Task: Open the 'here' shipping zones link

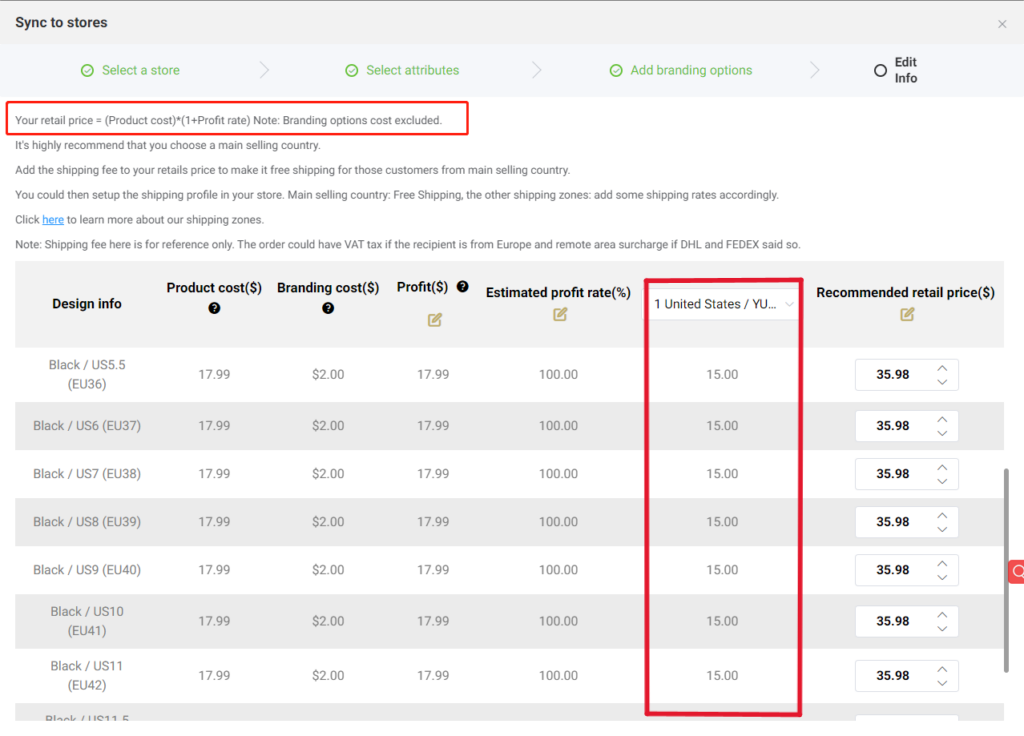Action: [x=53, y=220]
